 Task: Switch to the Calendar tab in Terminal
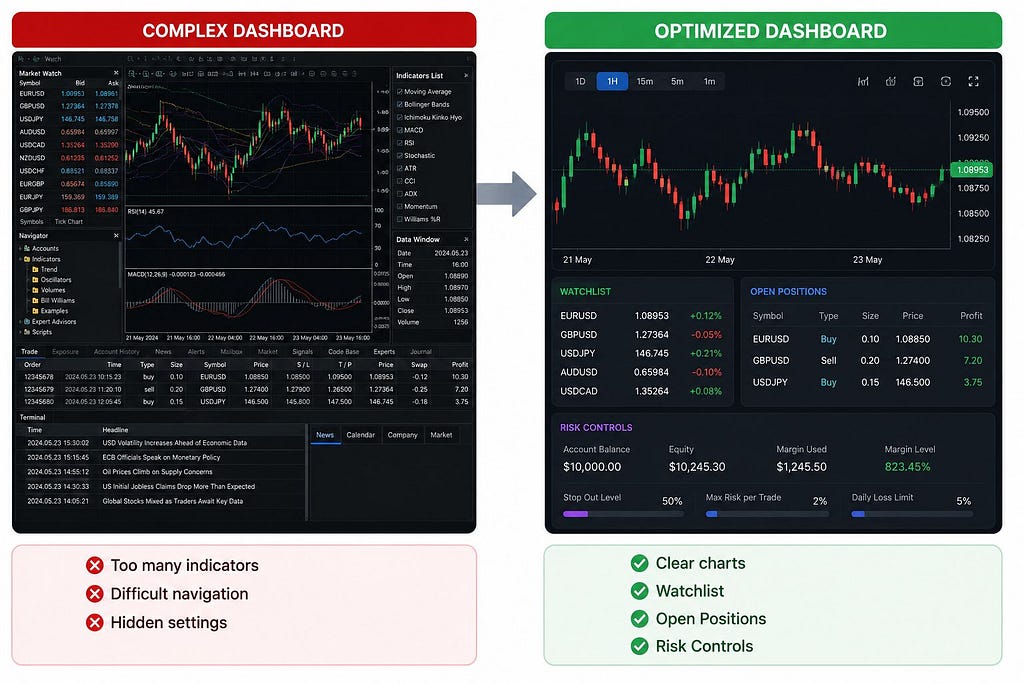point(360,435)
